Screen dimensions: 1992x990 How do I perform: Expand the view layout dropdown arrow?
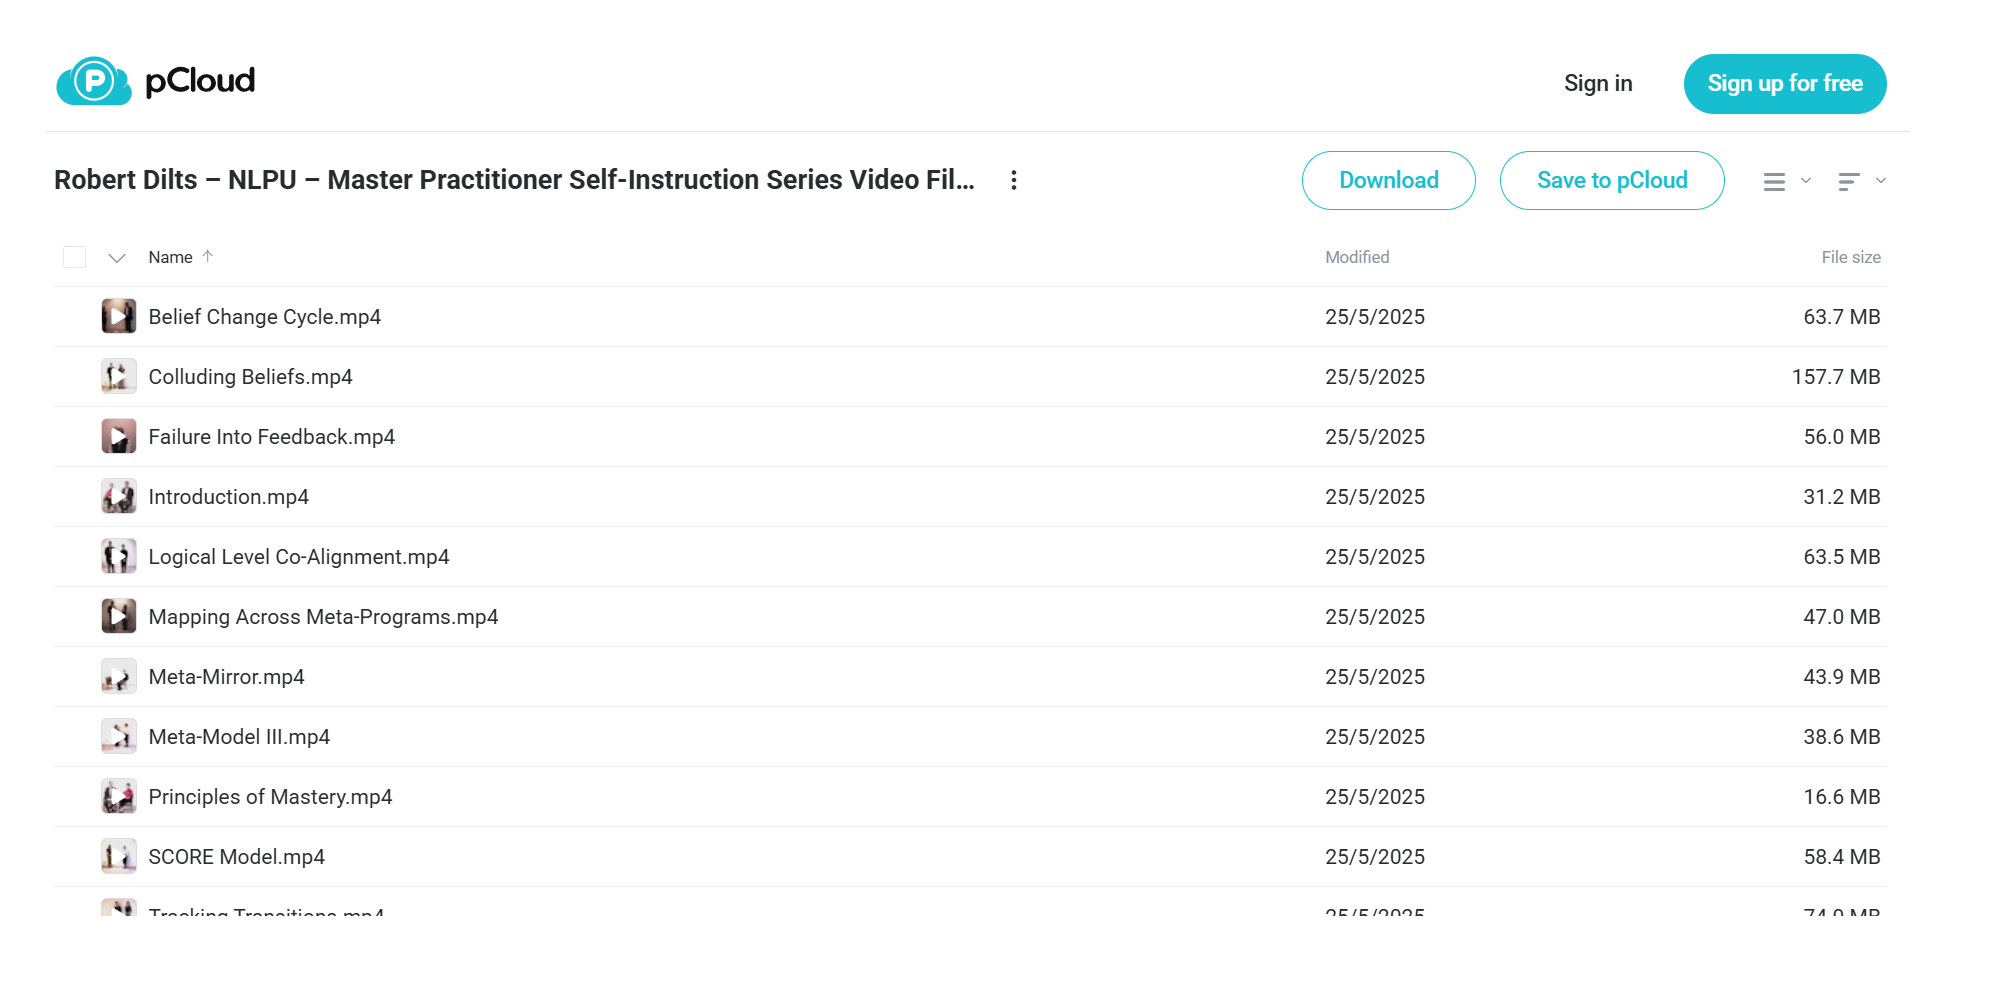click(x=1806, y=181)
